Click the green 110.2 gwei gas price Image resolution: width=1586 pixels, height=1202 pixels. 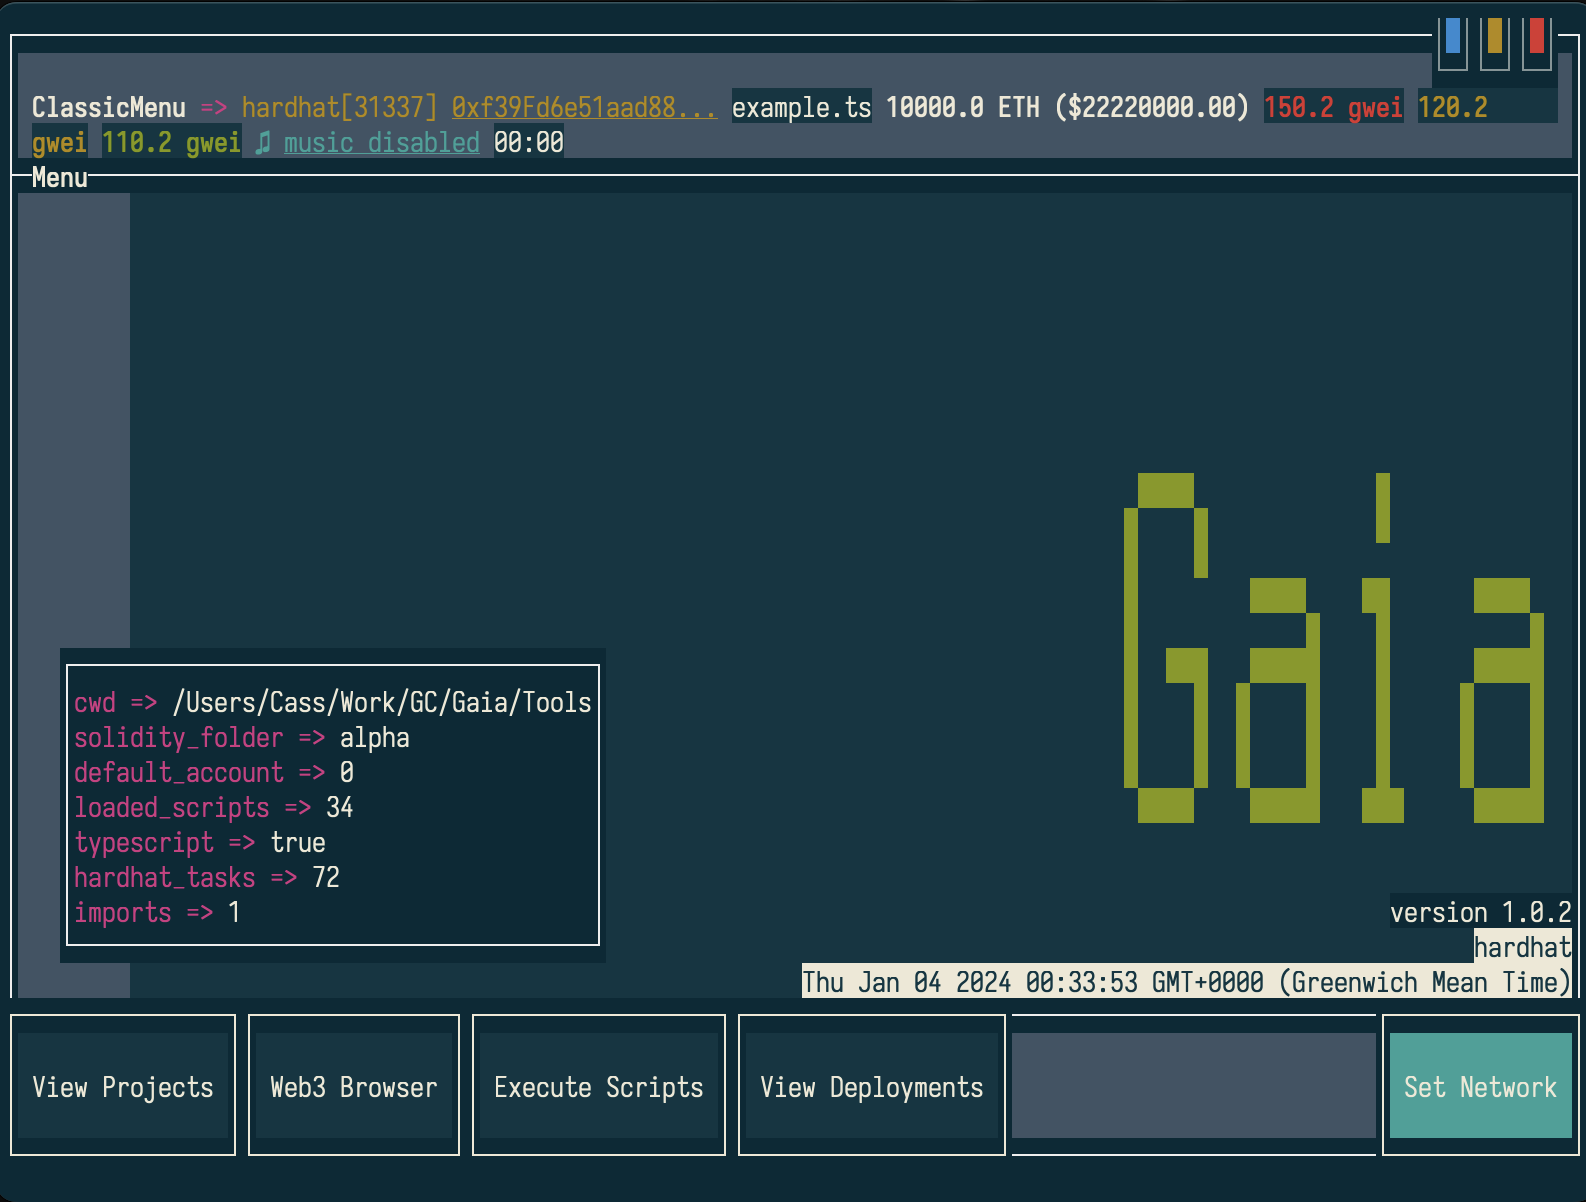click(171, 142)
